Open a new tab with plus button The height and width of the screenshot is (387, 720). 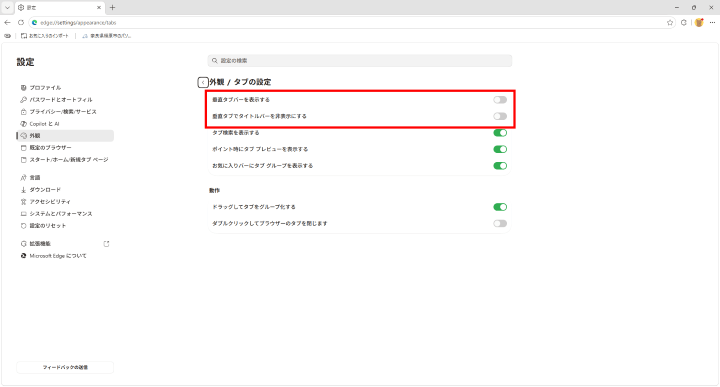112,7
